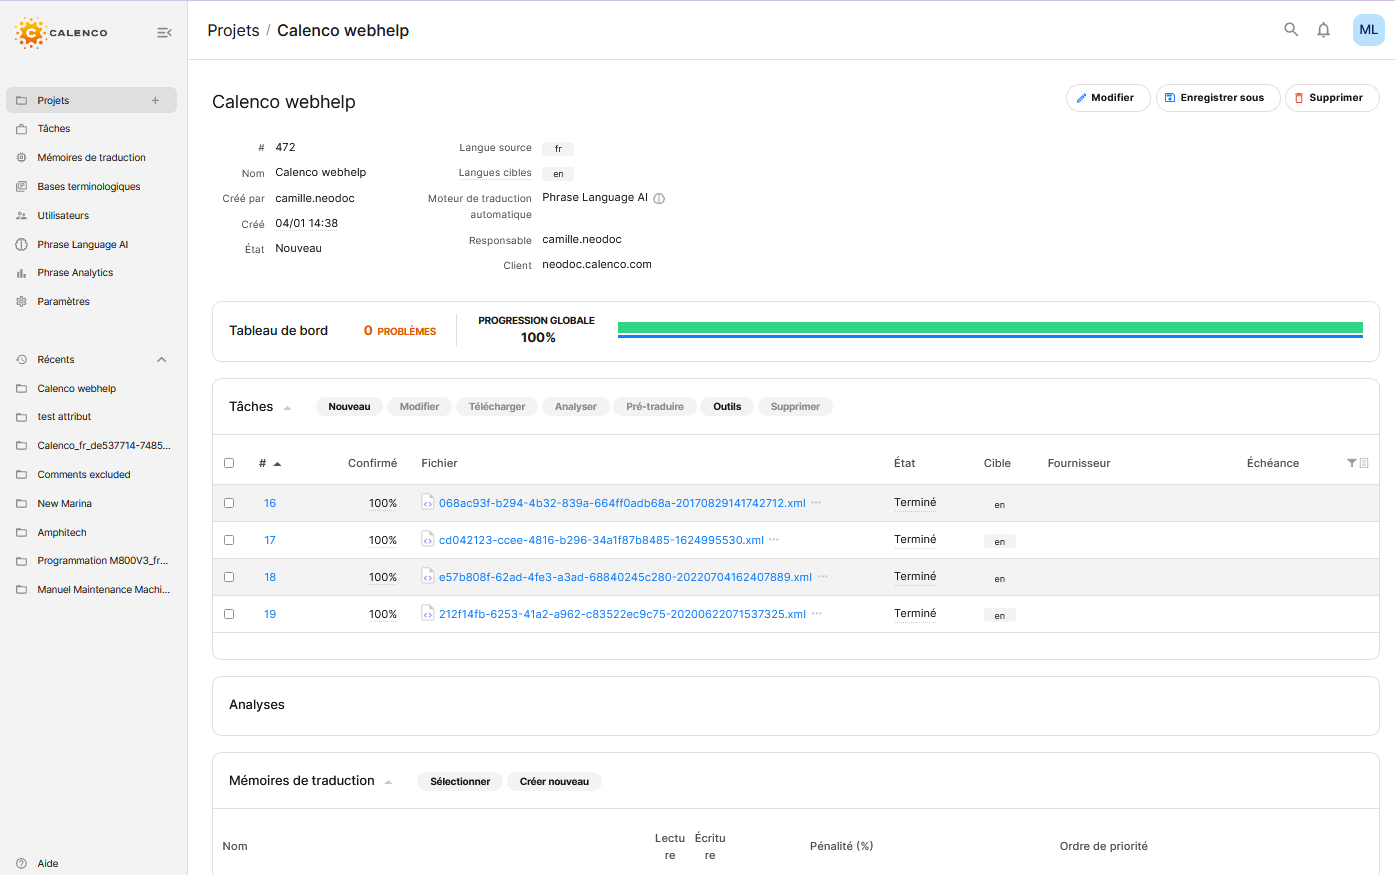Click the 0 Problèmes indicator
Viewport: 1395px width, 875px height.
tap(400, 331)
